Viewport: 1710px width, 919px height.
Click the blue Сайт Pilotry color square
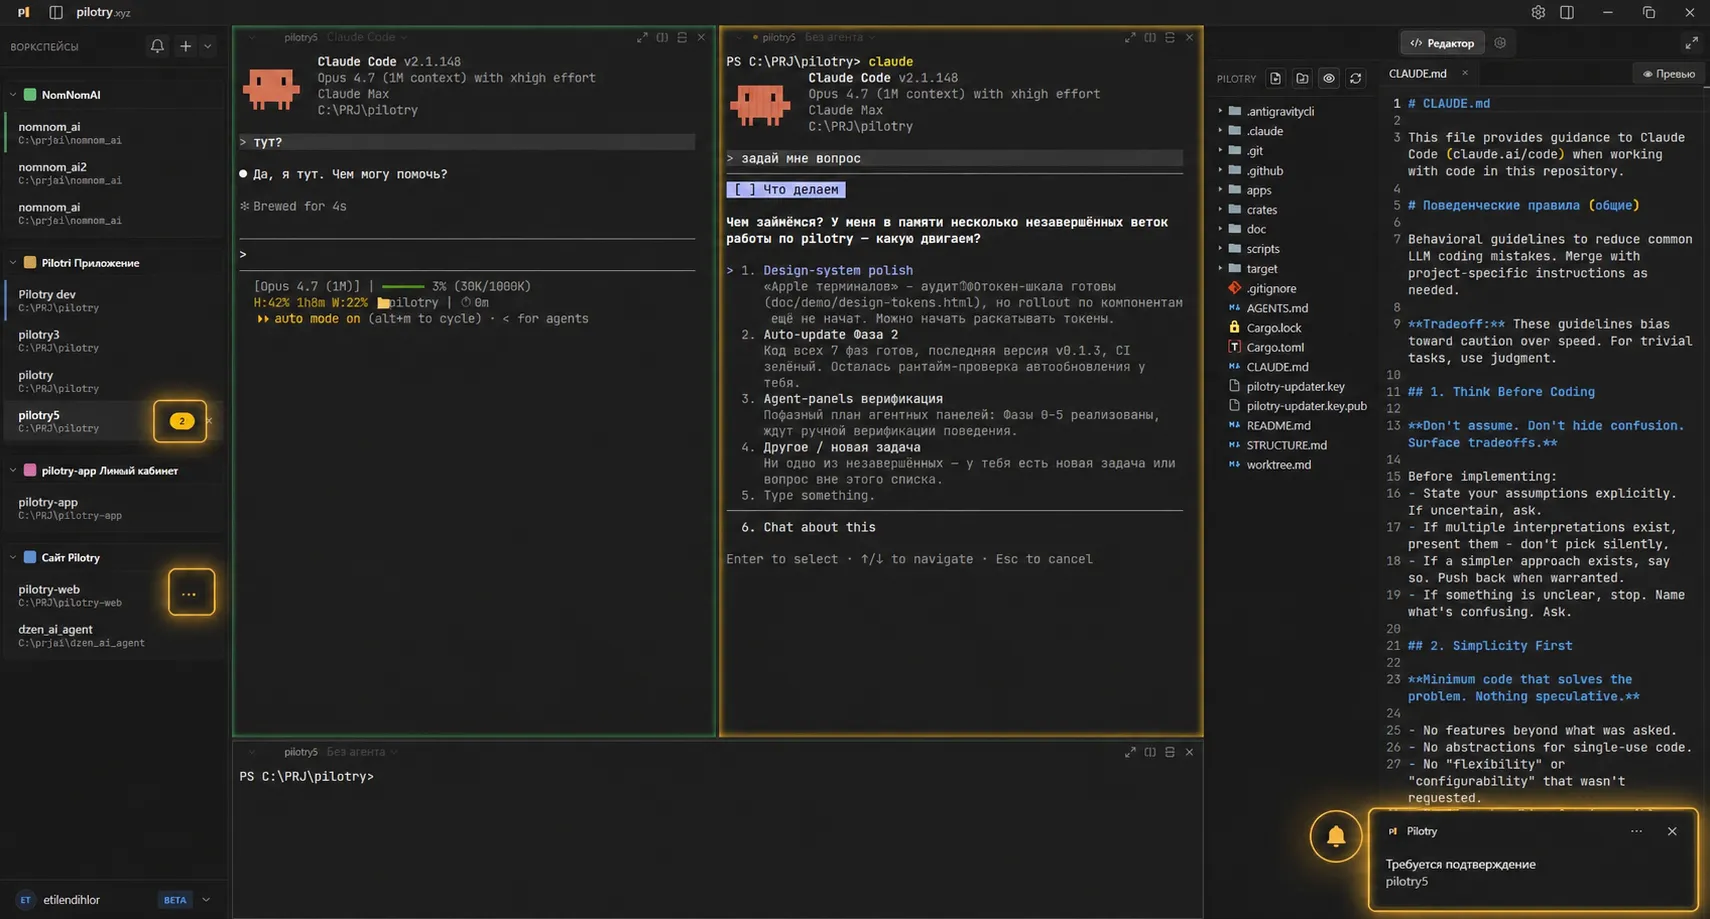tap(30, 558)
